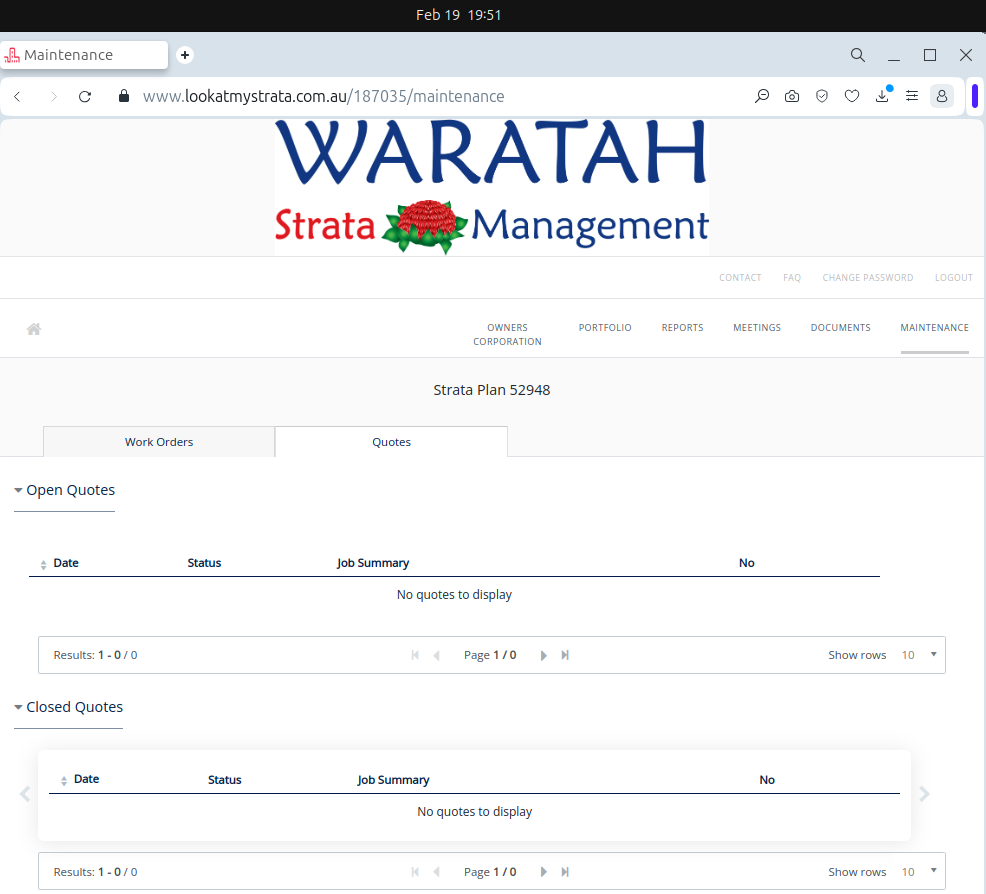Image resolution: width=986 pixels, height=894 pixels.
Task: Jump to first page in Open Quotes pager
Action: click(x=415, y=655)
